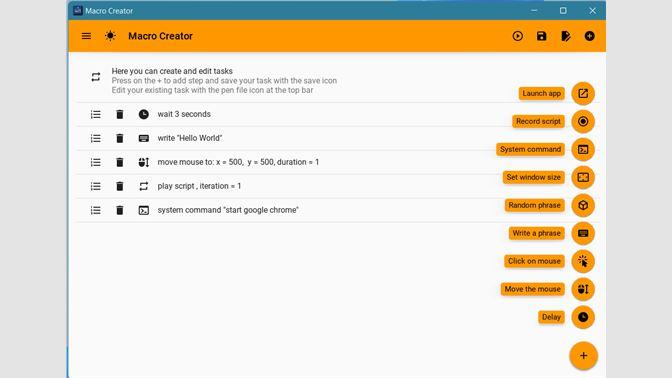The height and width of the screenshot is (378, 672).
Task: Maximize the Macro Creator window
Action: click(563, 10)
